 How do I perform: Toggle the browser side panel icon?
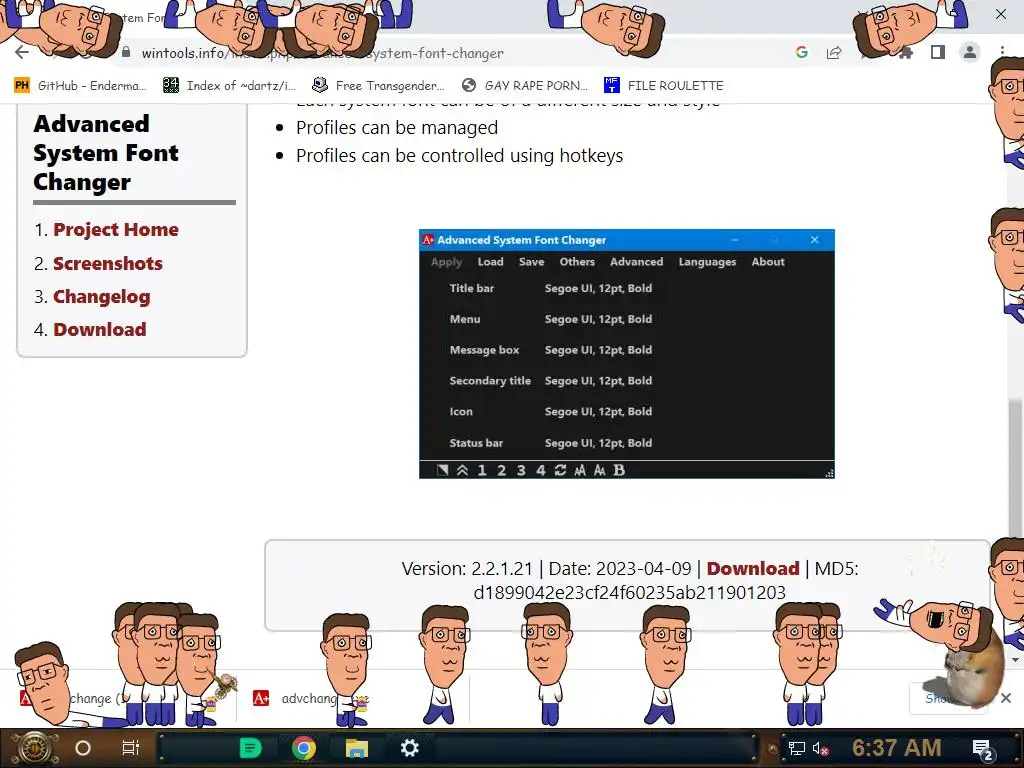tap(938, 52)
